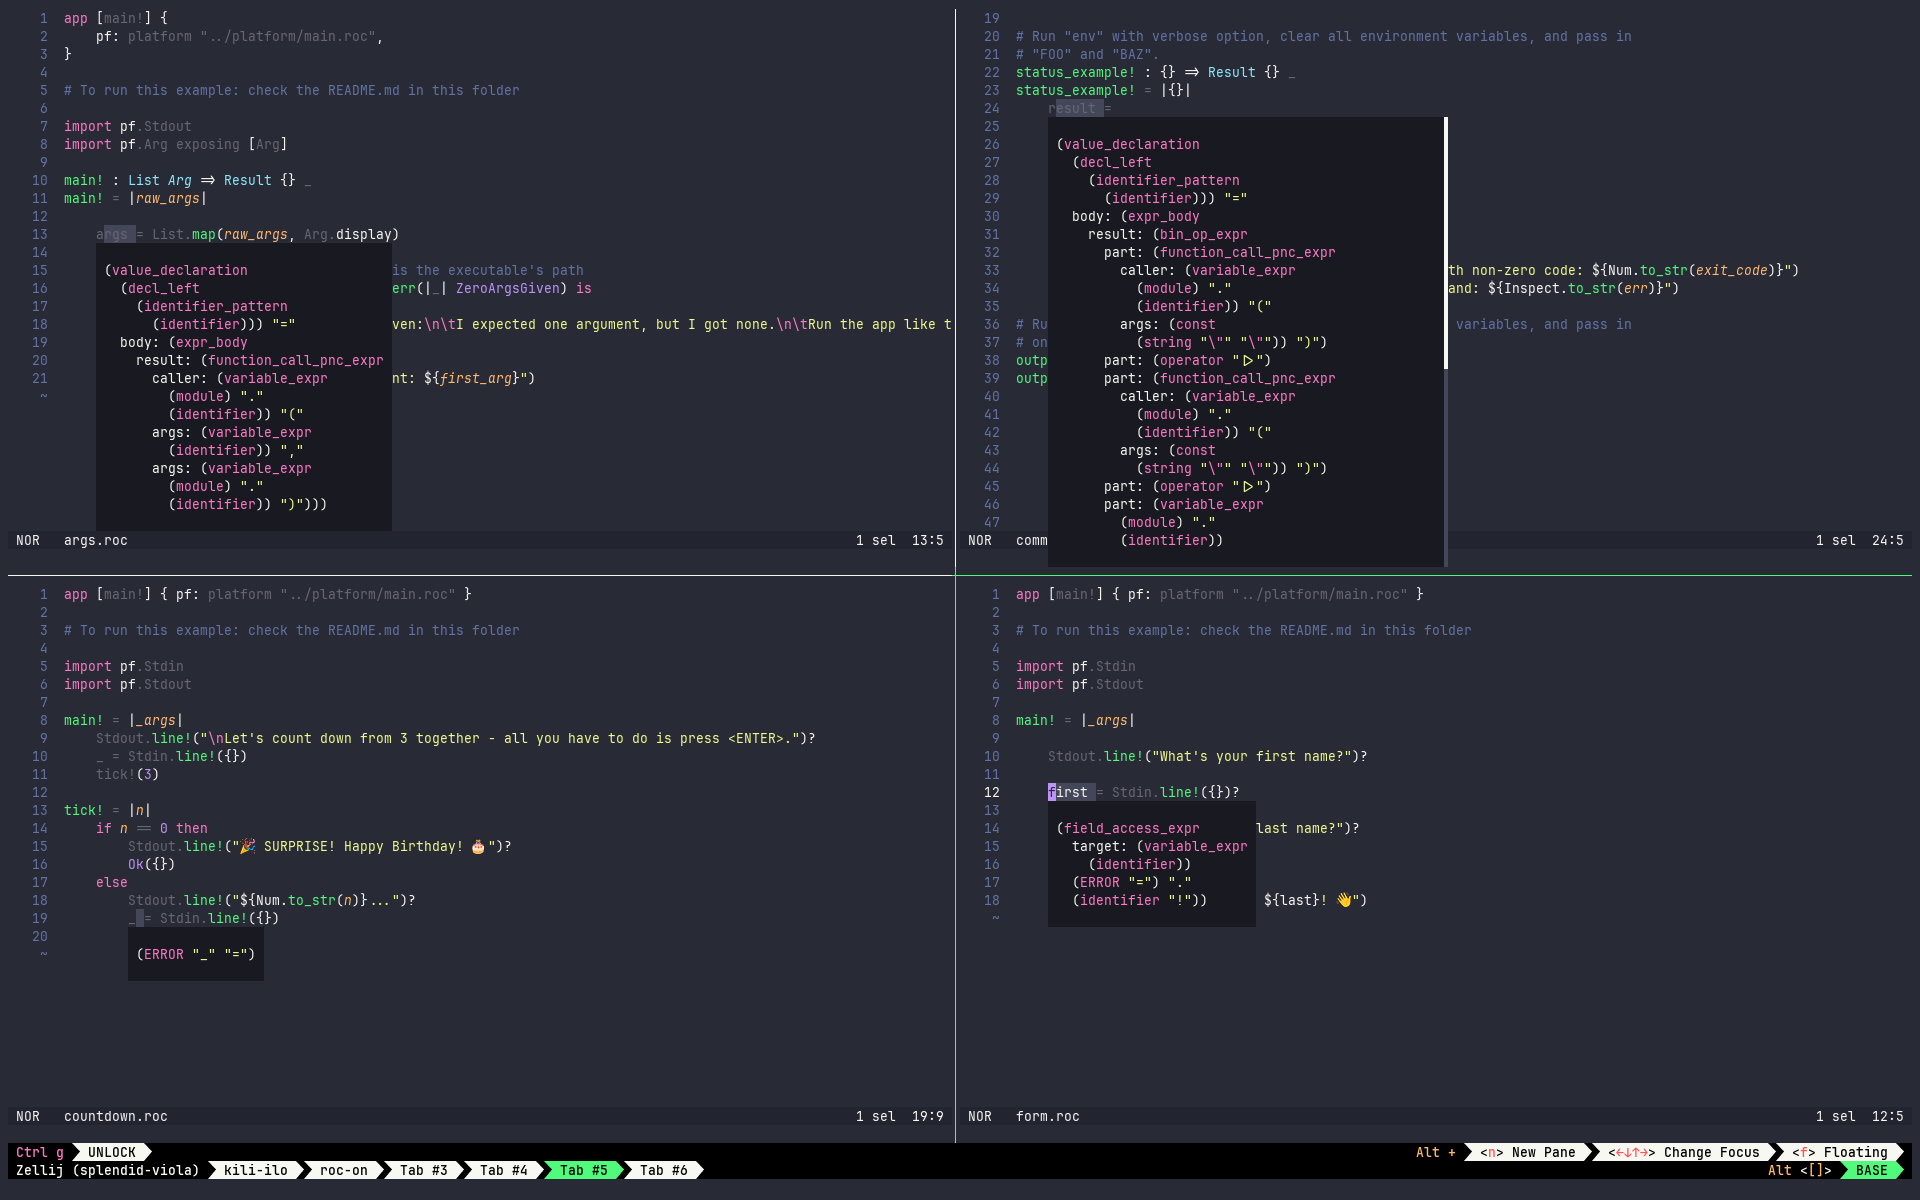This screenshot has height=1200, width=1920.
Task: Click 'What's your first name?' string in form.roc
Action: (1252, 756)
